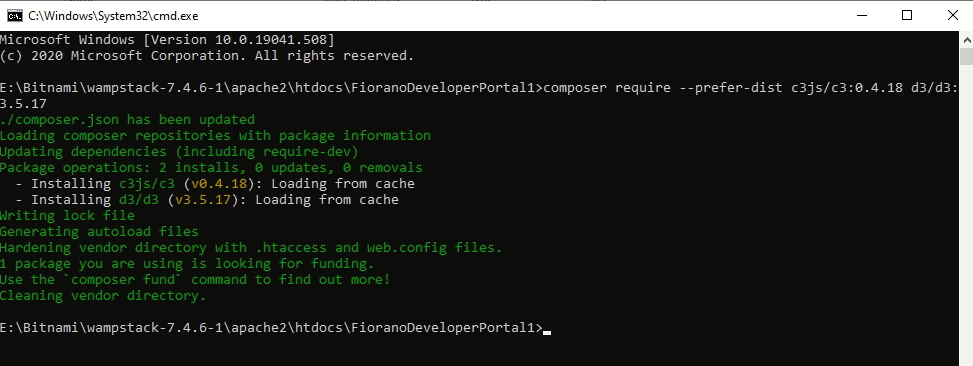
Task: Click 'Hardening vendor directory' output line
Action: click(x=251, y=248)
